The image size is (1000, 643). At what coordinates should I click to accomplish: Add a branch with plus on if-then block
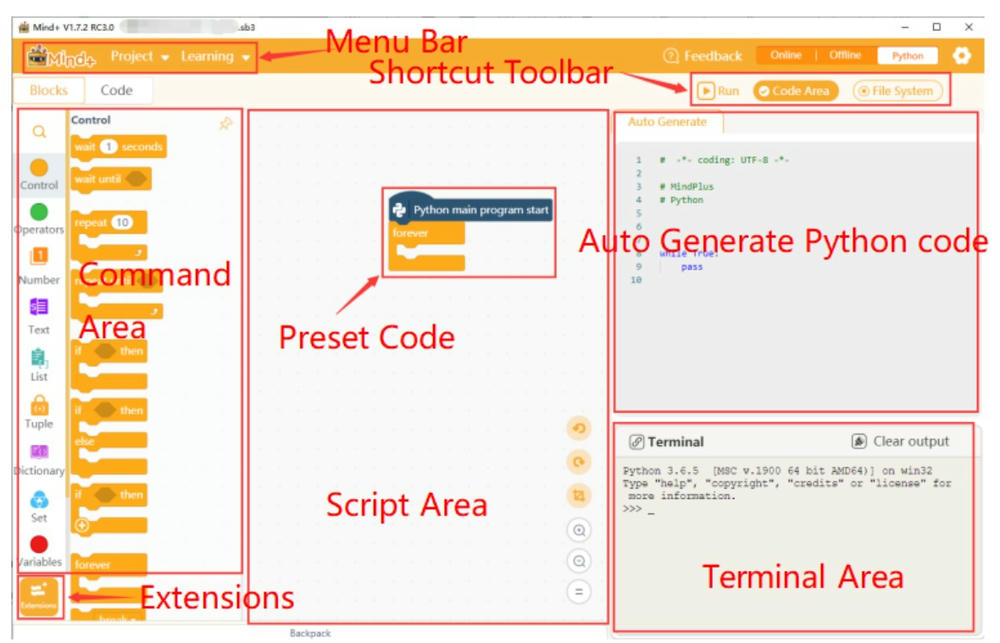click(x=82, y=526)
